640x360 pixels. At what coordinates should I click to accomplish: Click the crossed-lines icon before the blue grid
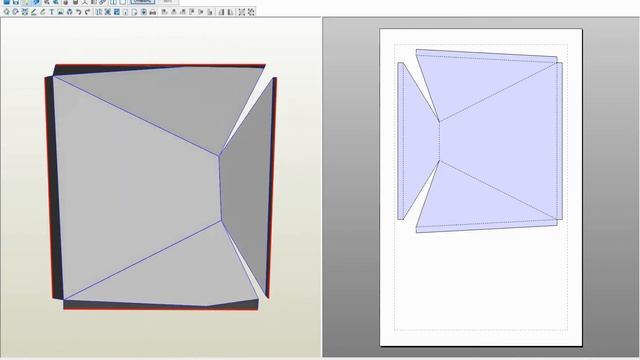(x=107, y=12)
